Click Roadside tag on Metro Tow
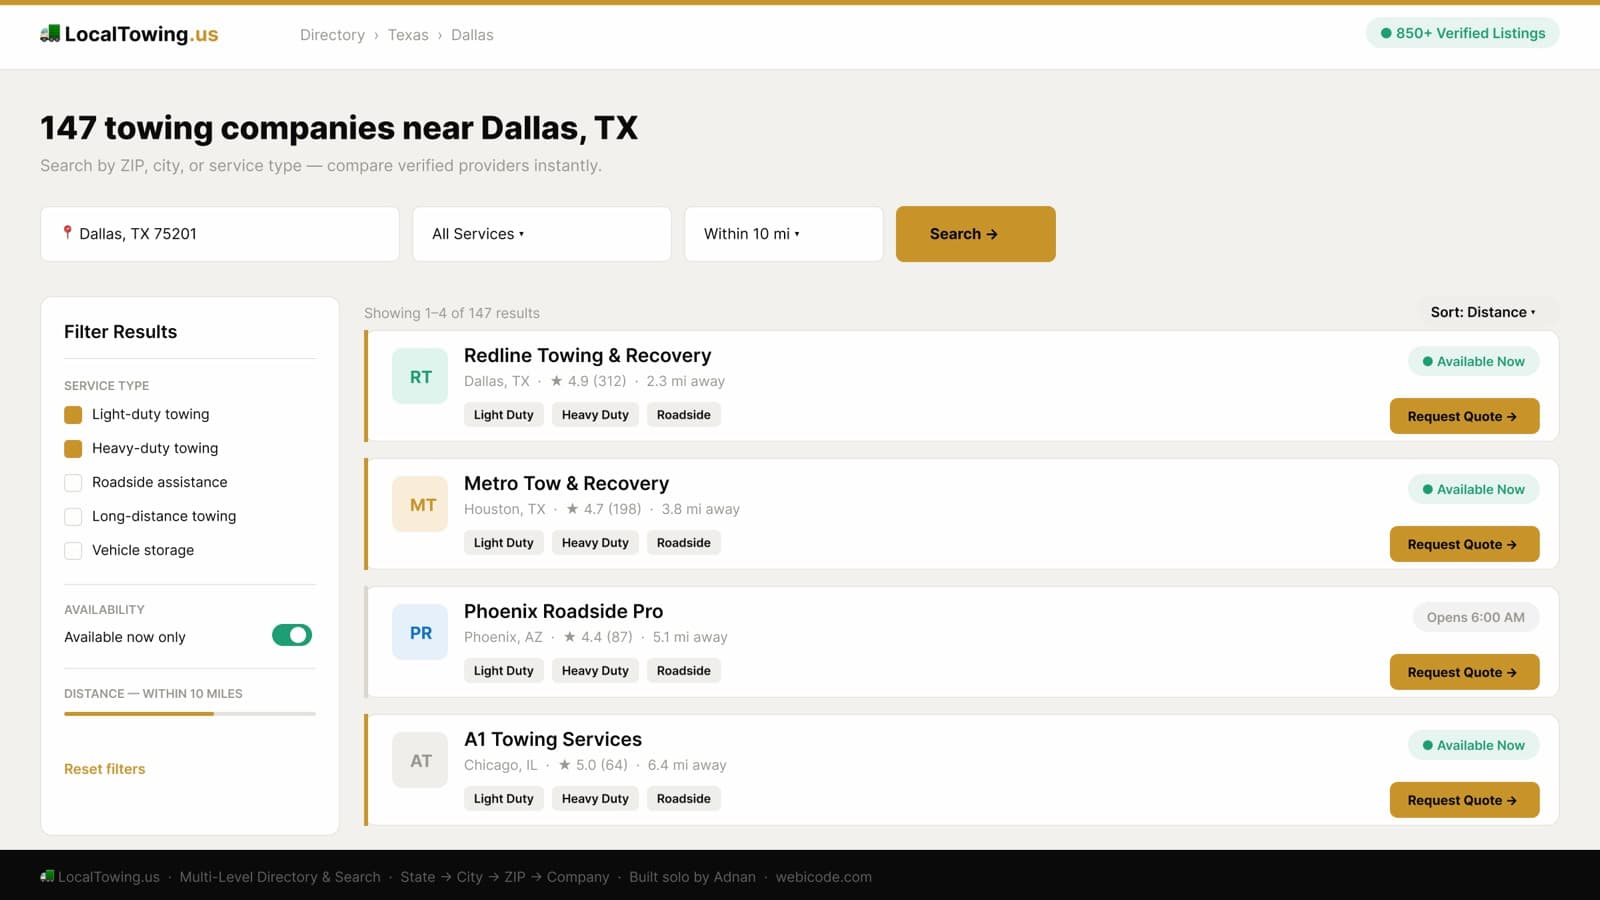This screenshot has width=1600, height=900. 684,543
